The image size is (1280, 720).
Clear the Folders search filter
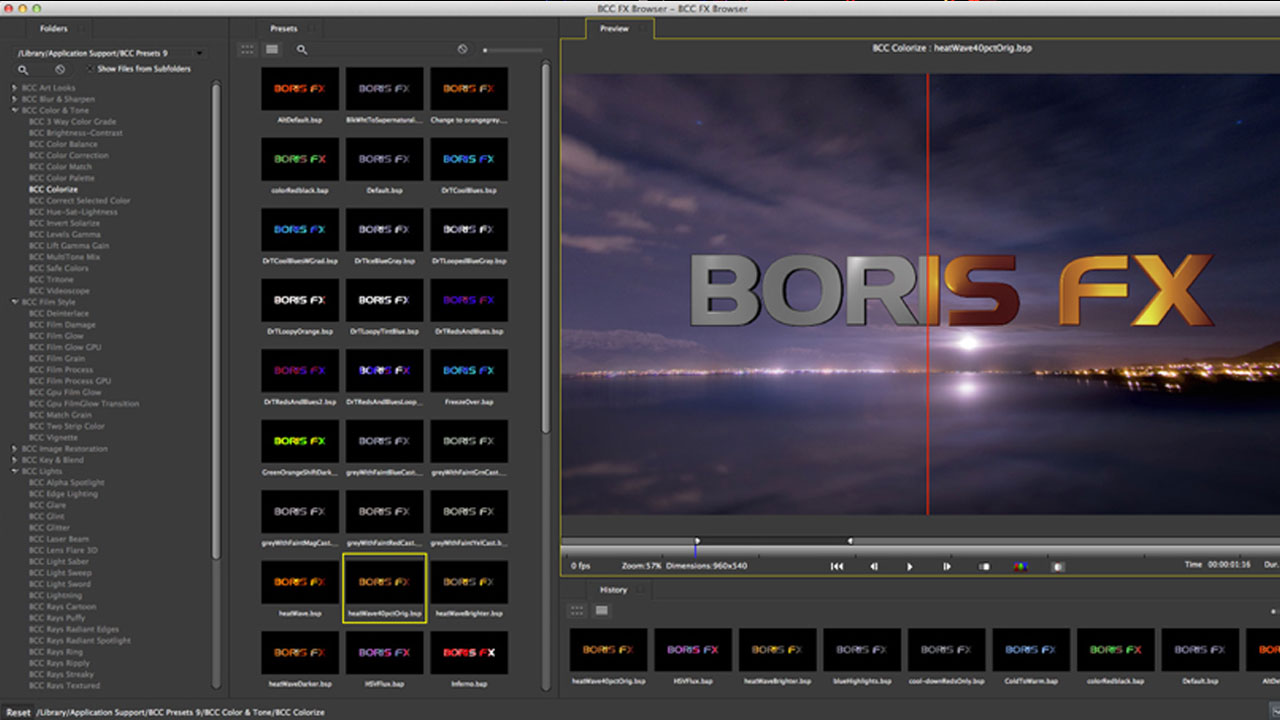[x=60, y=69]
